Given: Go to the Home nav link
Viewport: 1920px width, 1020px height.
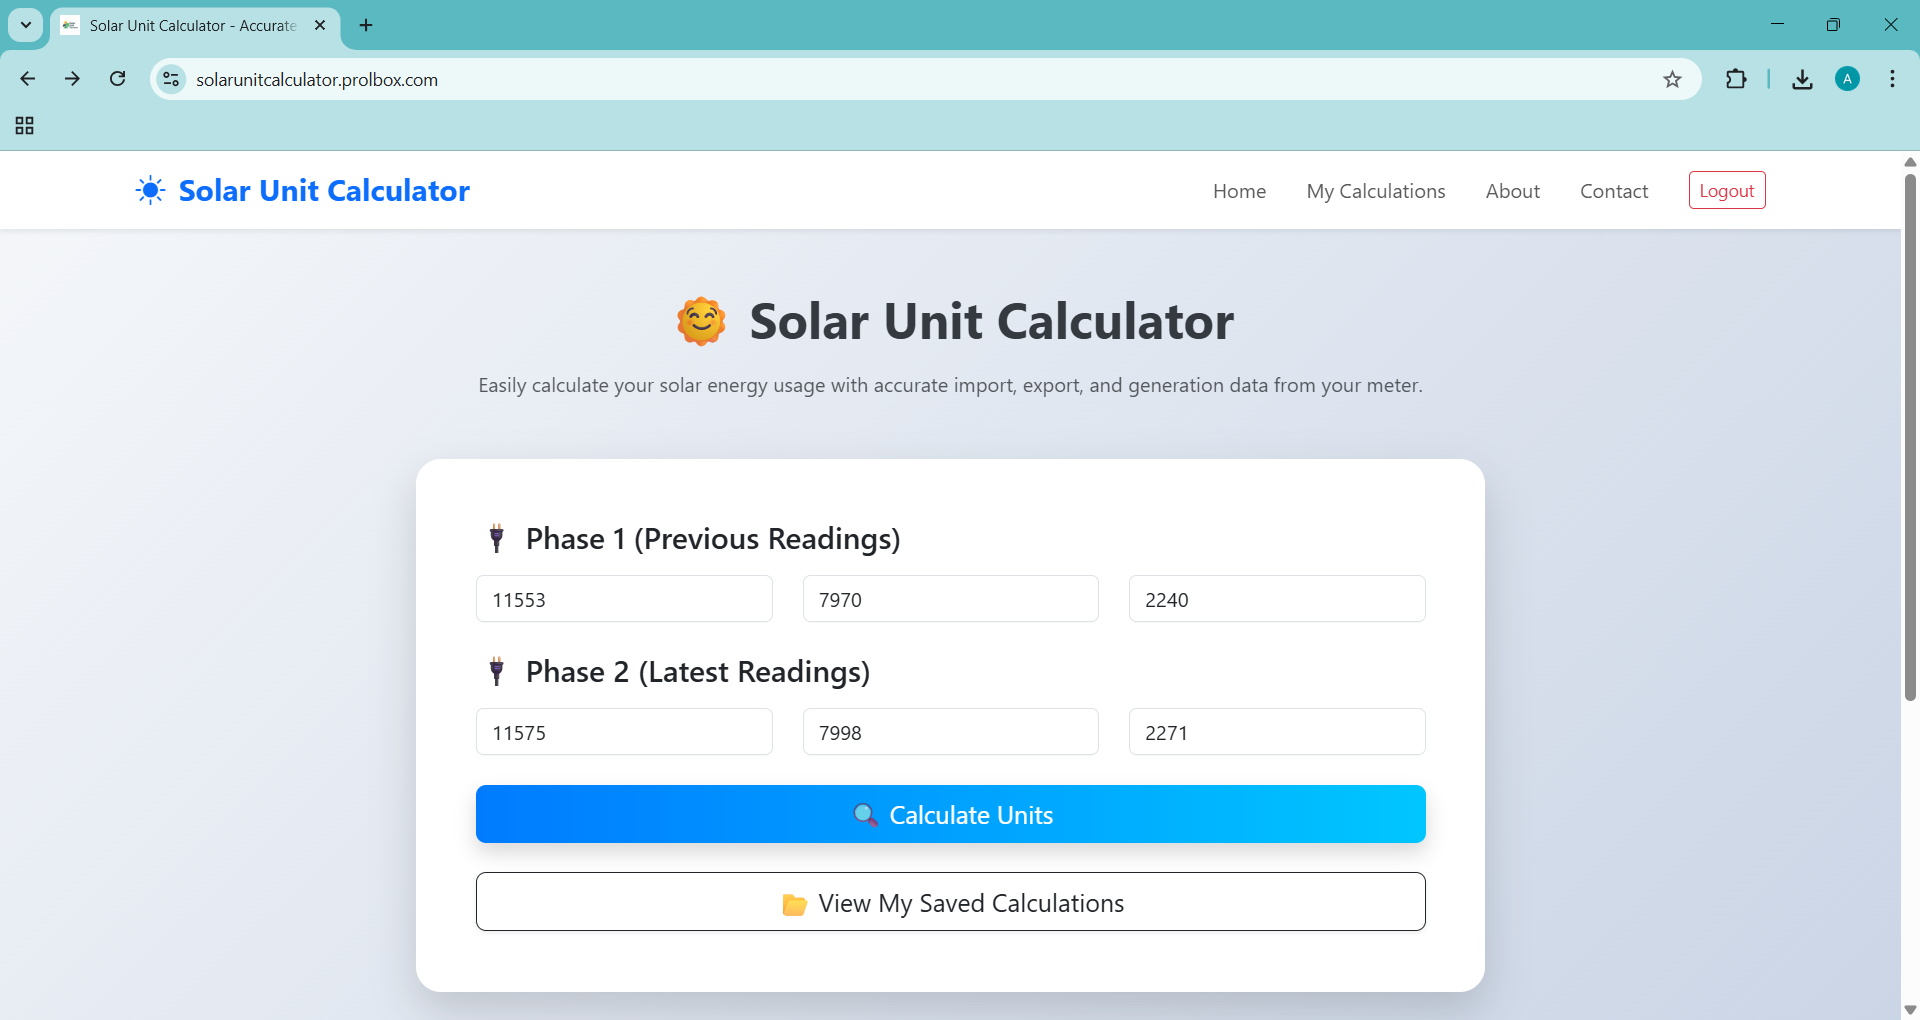Looking at the screenshot, I should 1239,191.
